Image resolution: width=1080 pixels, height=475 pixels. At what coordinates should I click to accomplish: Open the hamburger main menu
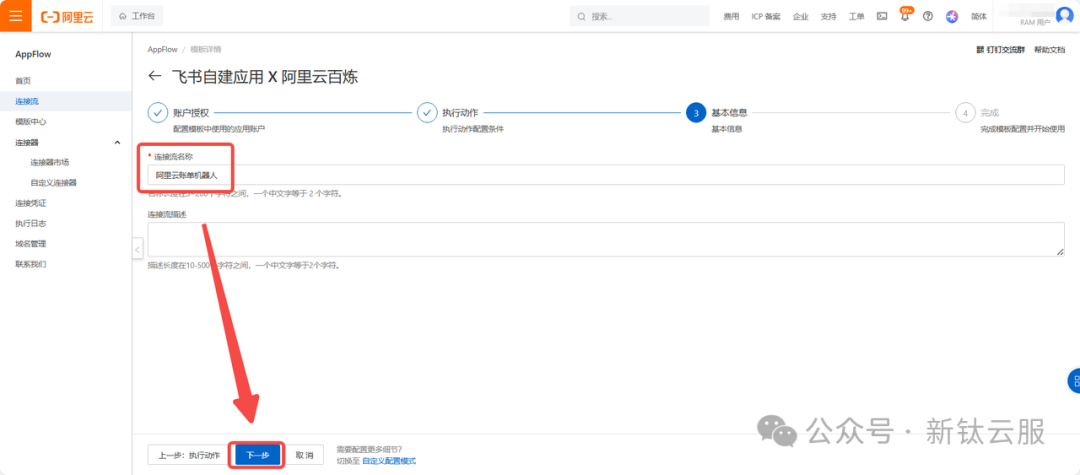(x=15, y=16)
